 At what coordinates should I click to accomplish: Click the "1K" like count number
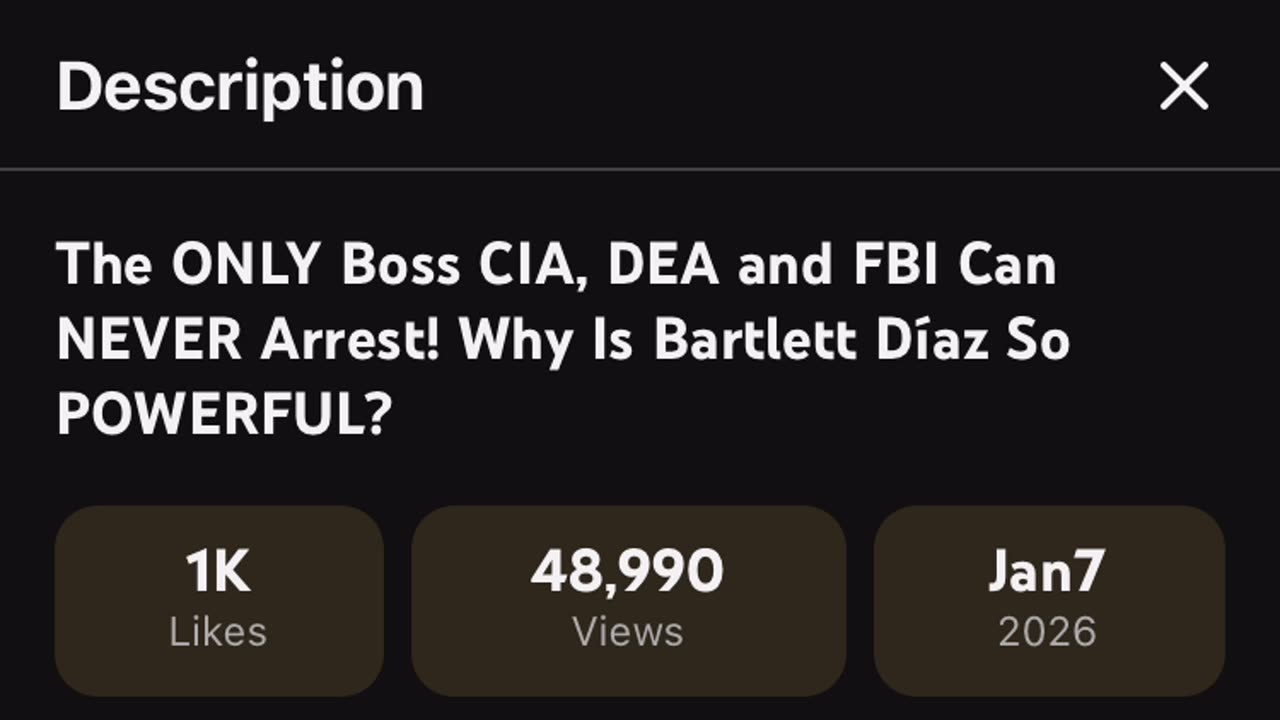coord(218,571)
